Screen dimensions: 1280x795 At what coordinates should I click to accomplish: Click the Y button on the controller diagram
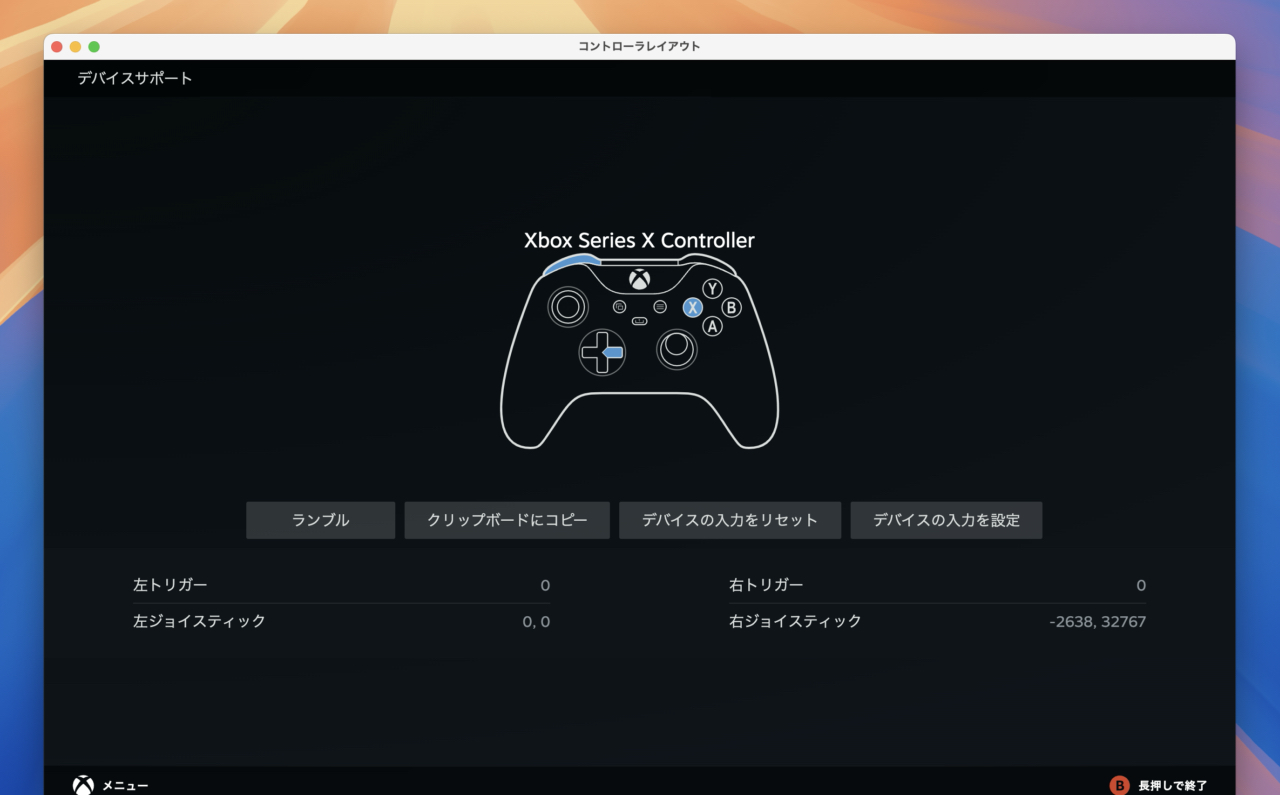coord(712,288)
